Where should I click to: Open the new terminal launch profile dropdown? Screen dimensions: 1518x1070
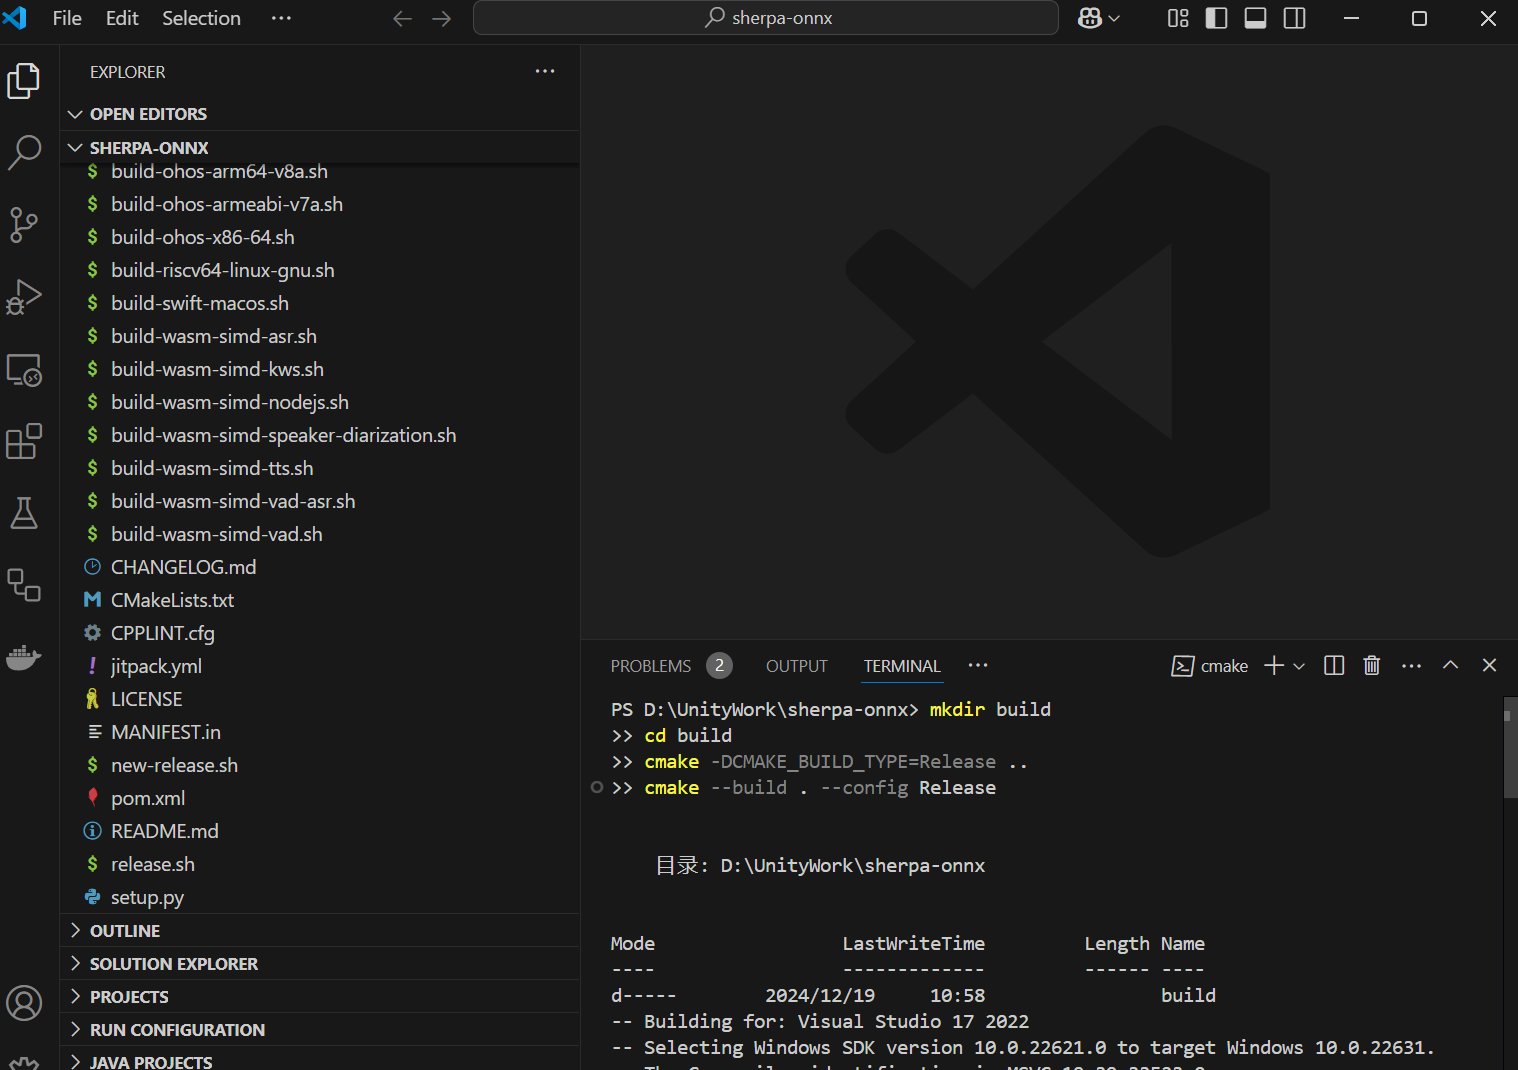(1299, 666)
